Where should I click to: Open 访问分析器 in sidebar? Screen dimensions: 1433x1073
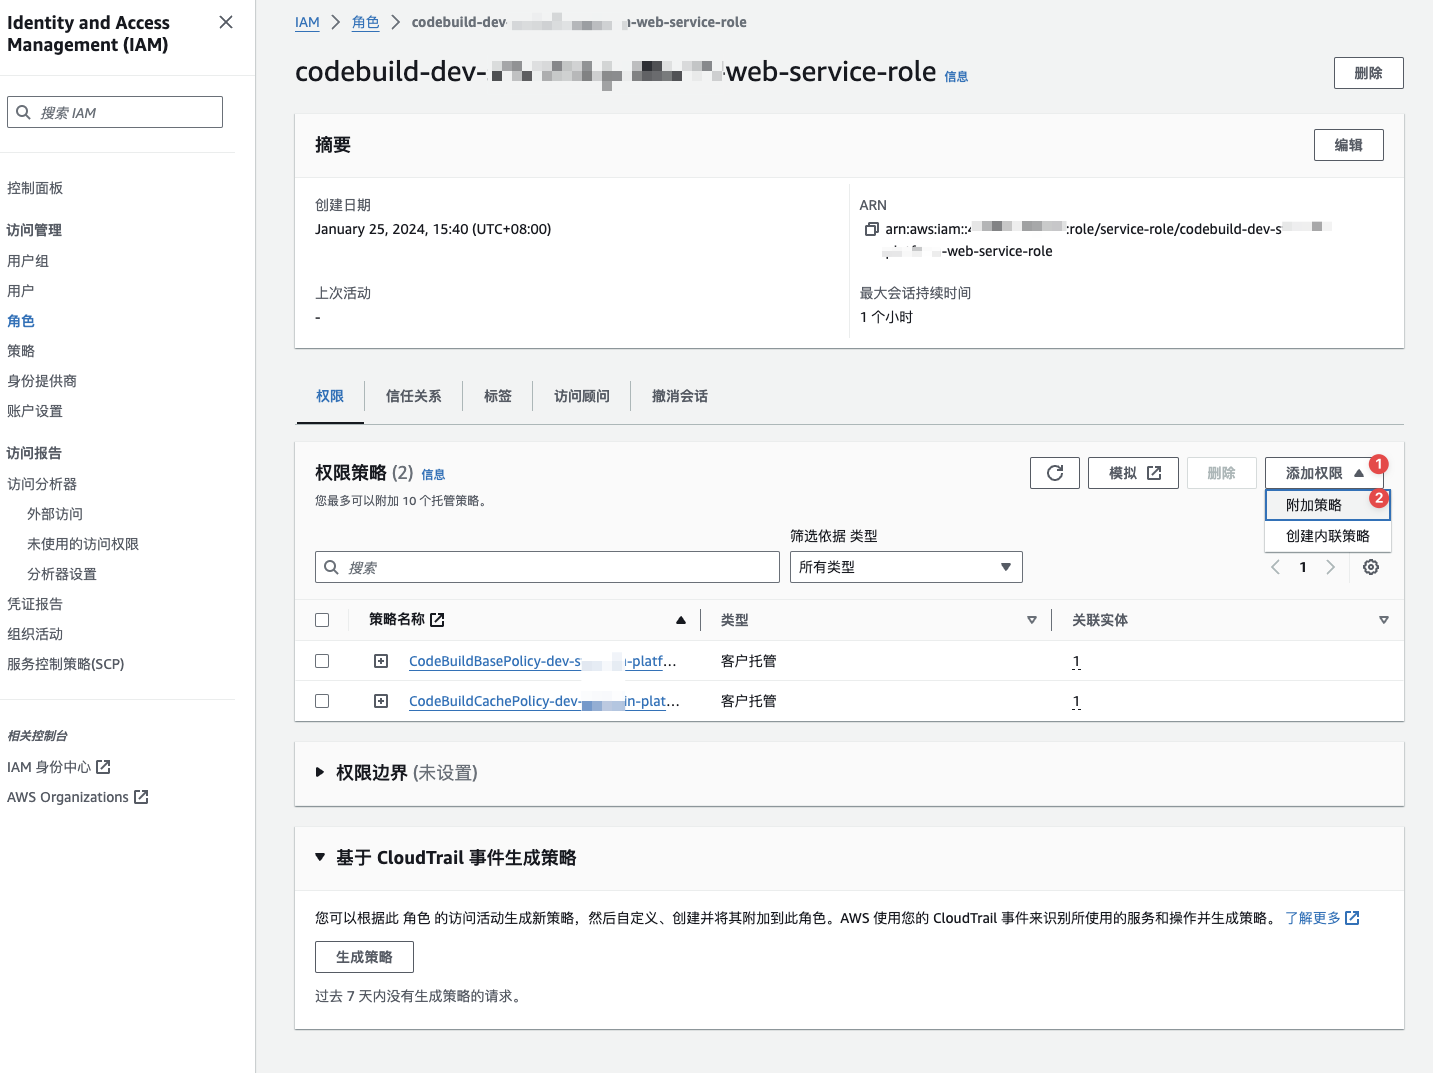click(x=42, y=484)
